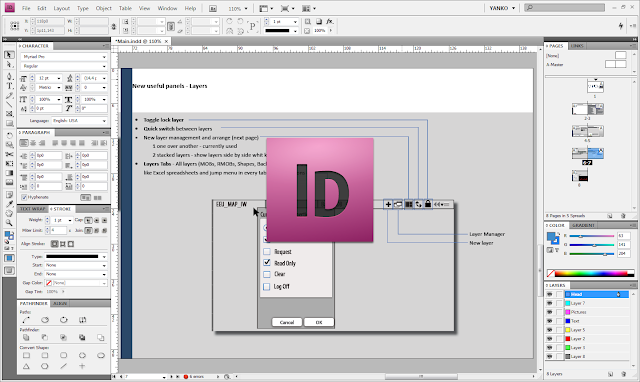Select the Type tool in toolbox

[x=9, y=86]
